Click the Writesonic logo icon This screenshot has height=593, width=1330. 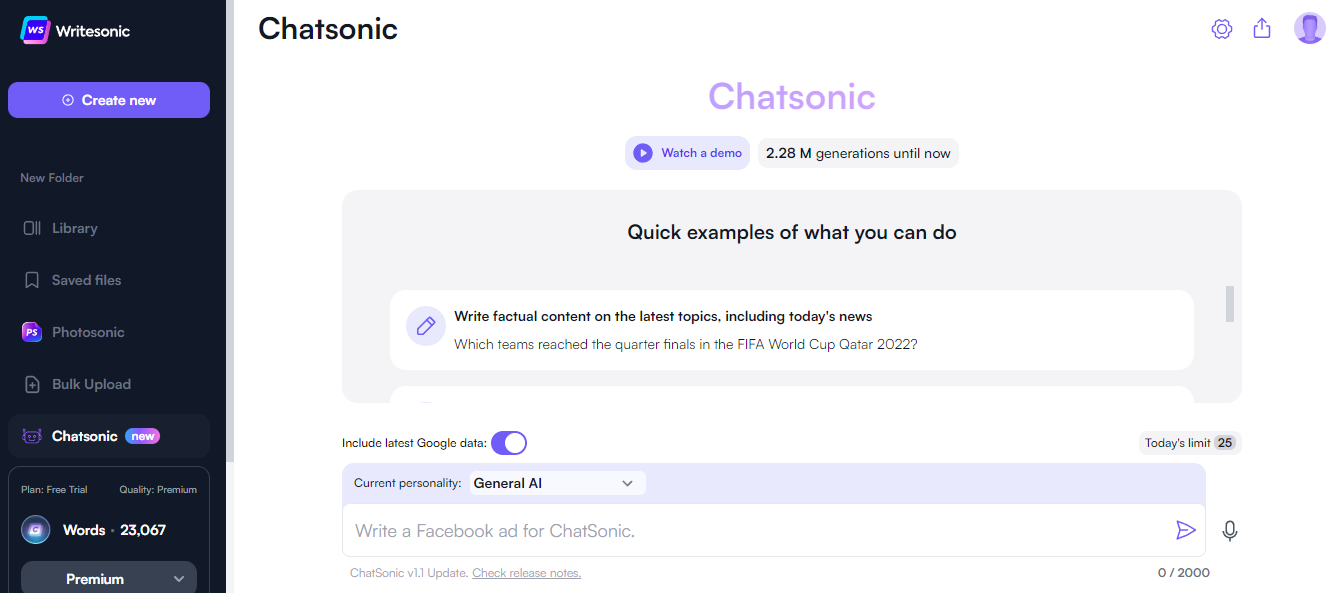[x=35, y=30]
